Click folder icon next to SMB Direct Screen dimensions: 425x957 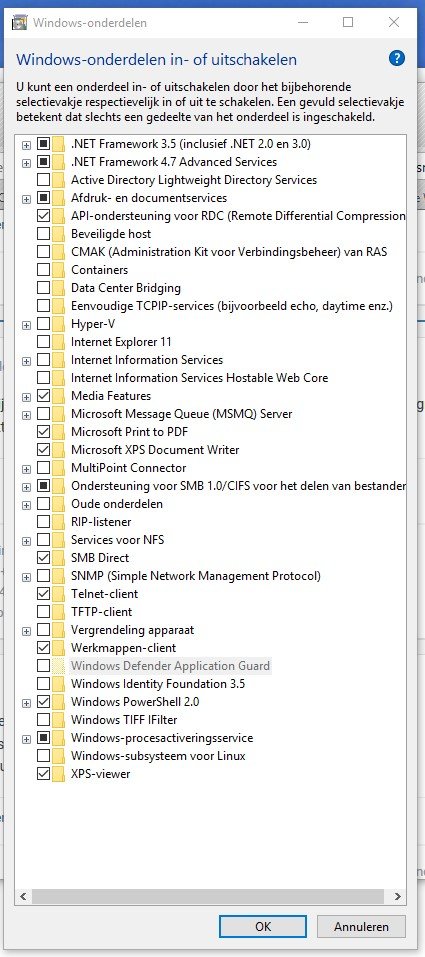pos(59,557)
